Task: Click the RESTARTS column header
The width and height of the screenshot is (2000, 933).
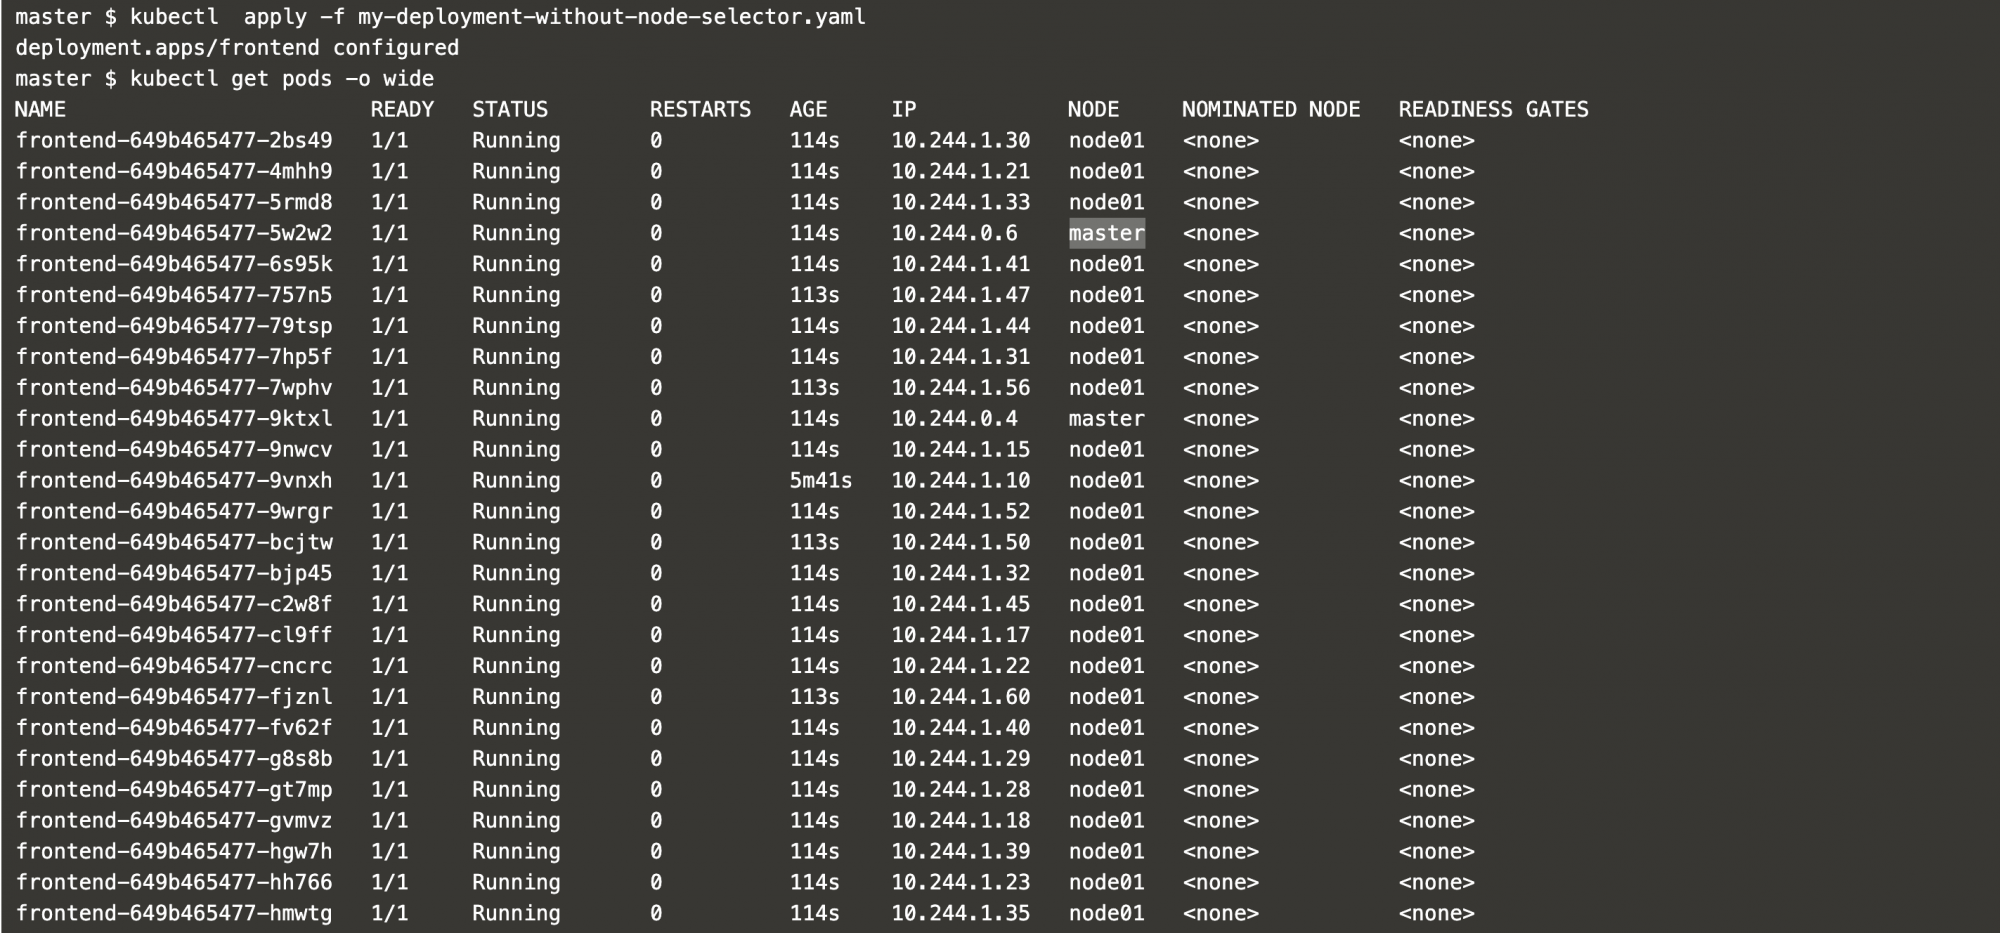Action: 700,110
